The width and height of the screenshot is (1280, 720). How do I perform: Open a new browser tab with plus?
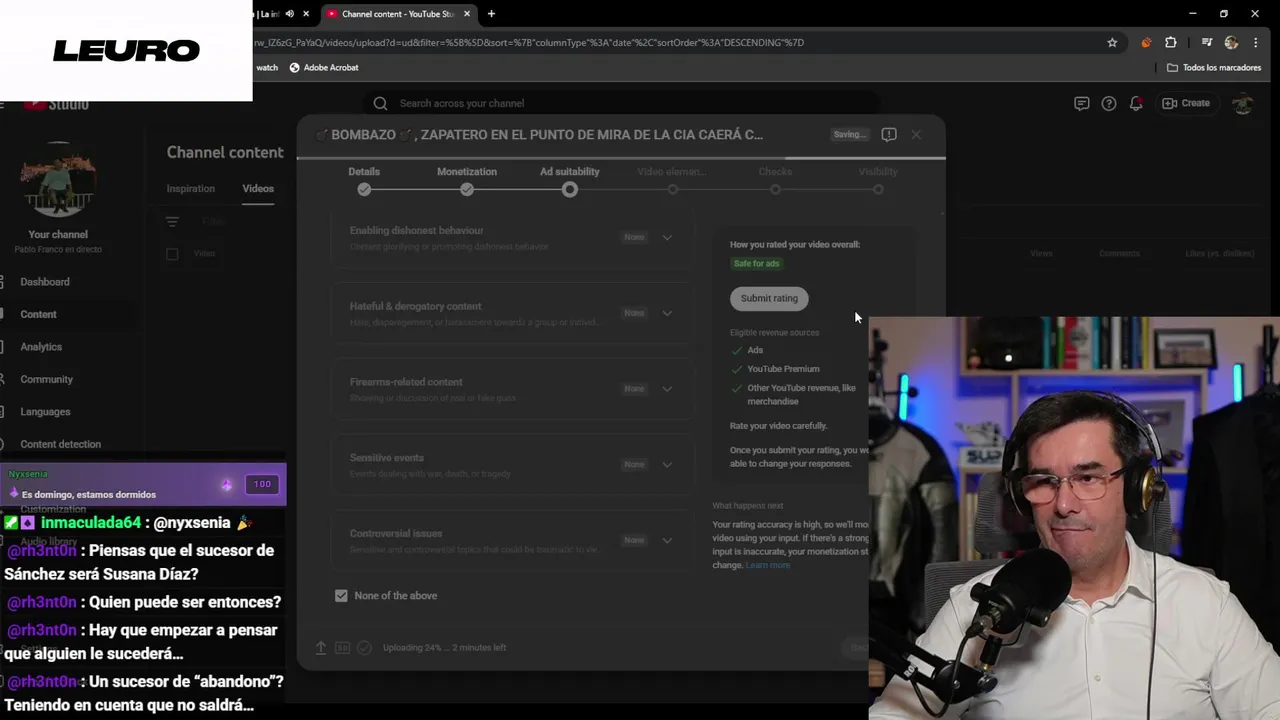click(x=491, y=14)
